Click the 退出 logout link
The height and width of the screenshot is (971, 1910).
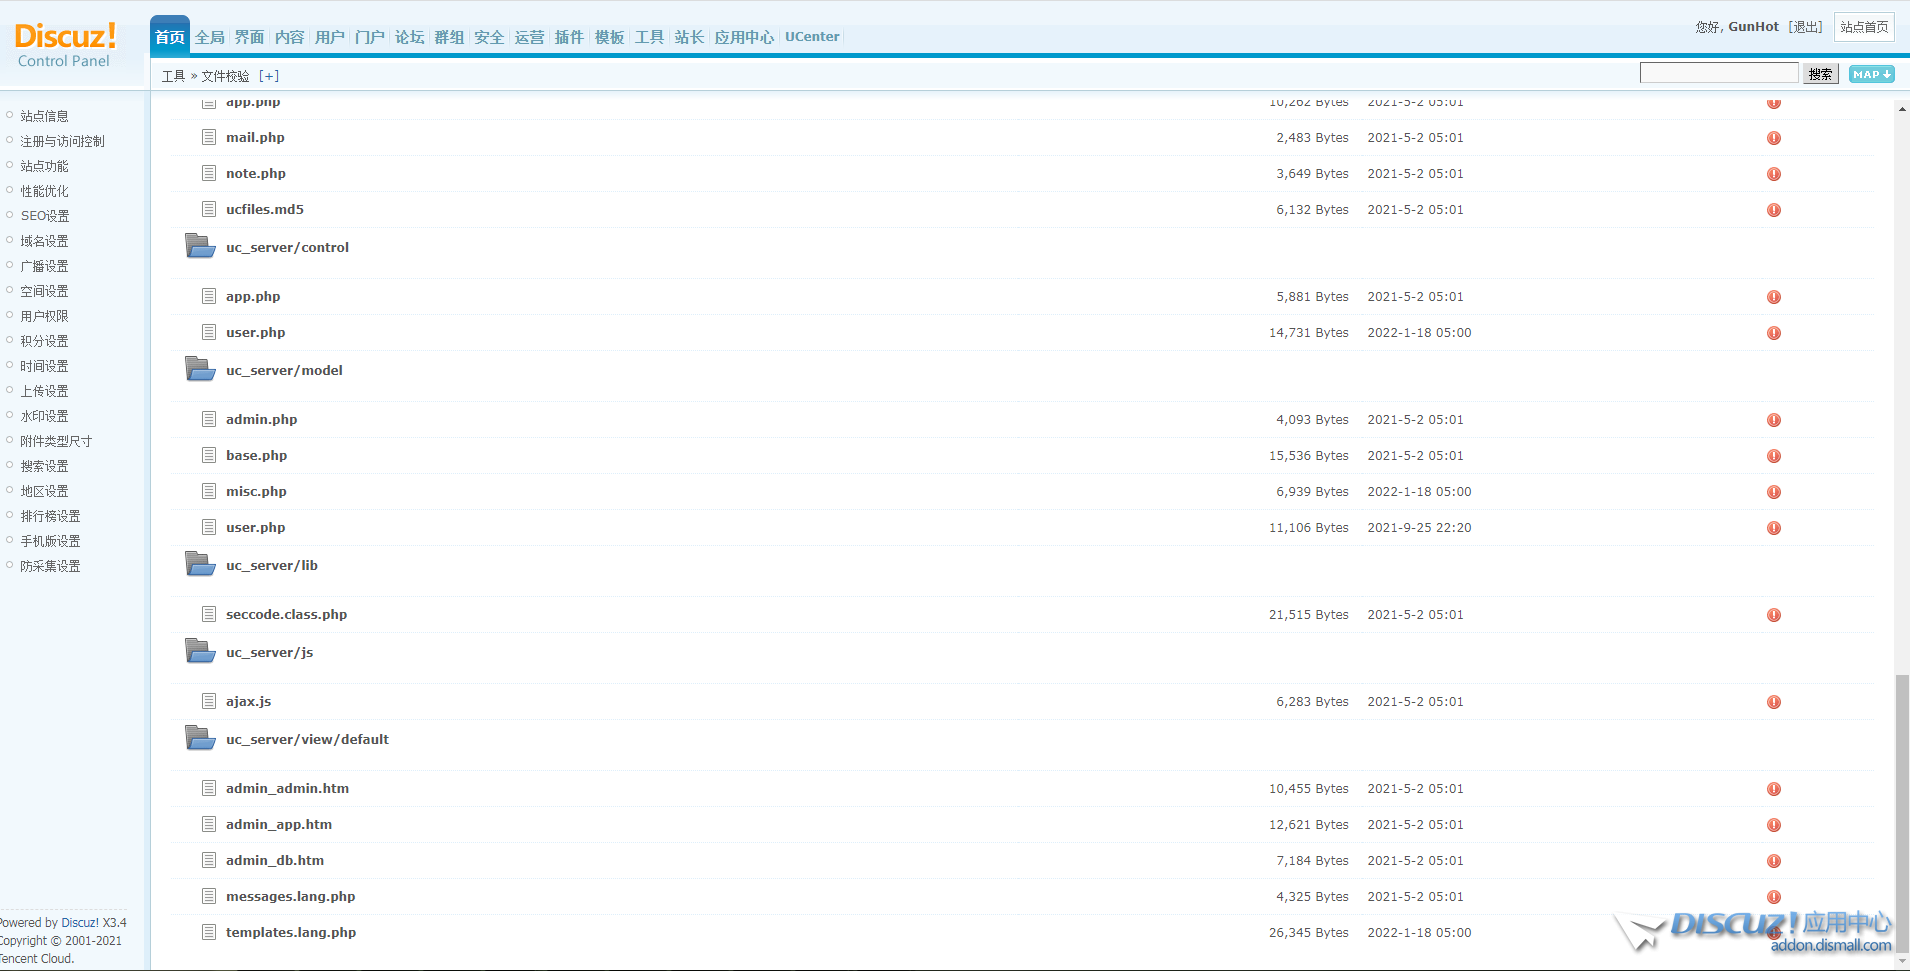tap(1806, 27)
